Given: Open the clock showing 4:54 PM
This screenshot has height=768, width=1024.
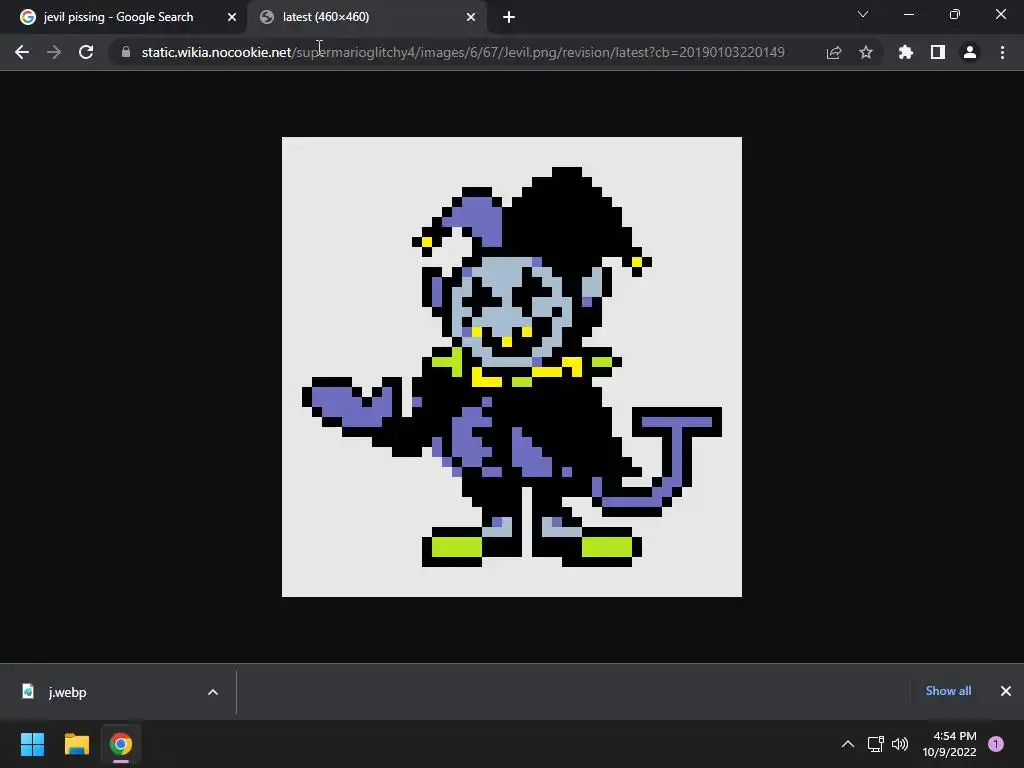Looking at the screenshot, I should [x=950, y=744].
